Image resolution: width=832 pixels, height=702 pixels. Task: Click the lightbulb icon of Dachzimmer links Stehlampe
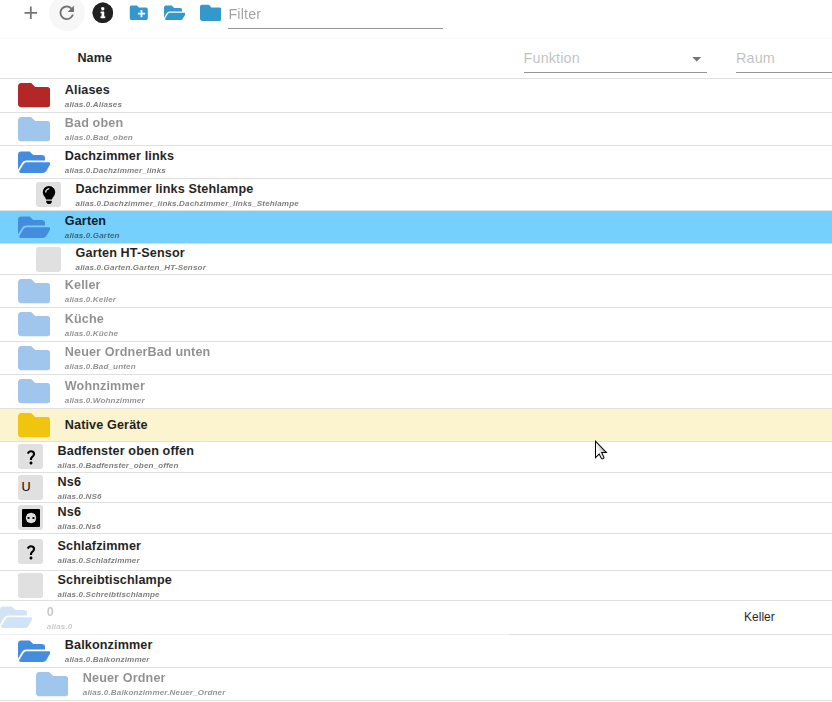[48, 194]
